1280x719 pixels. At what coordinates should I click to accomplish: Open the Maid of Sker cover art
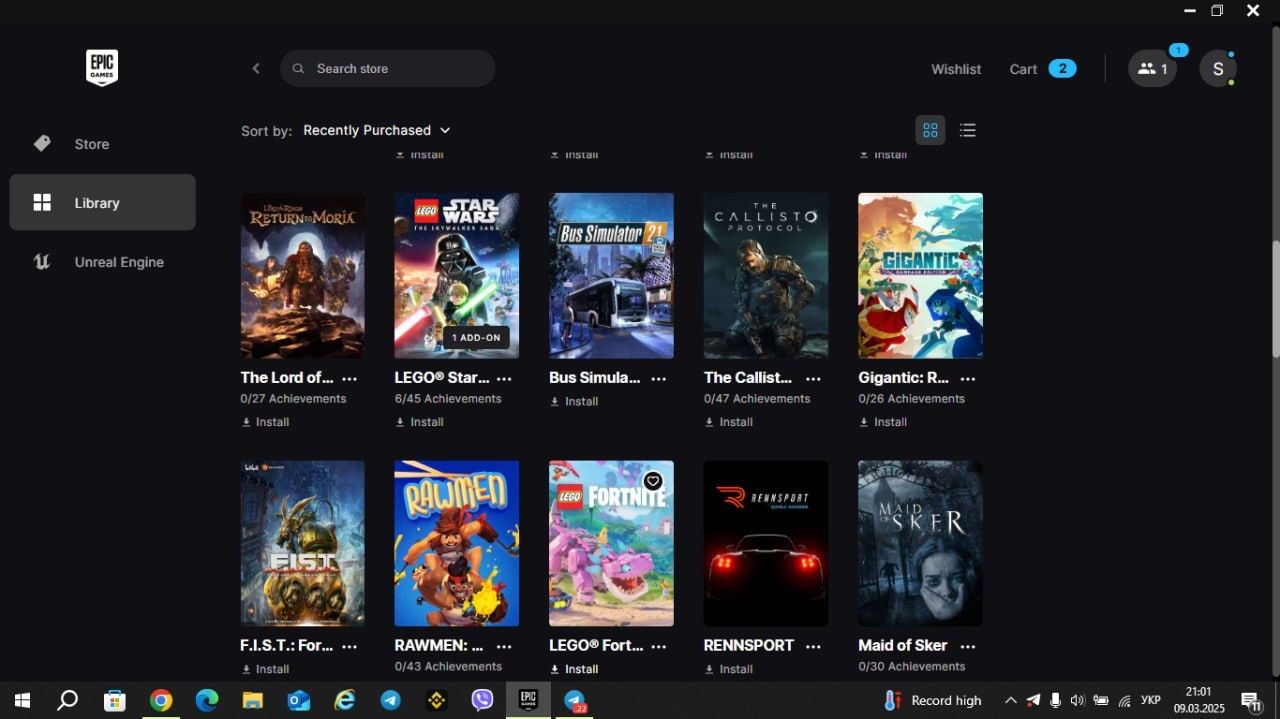tap(920, 543)
